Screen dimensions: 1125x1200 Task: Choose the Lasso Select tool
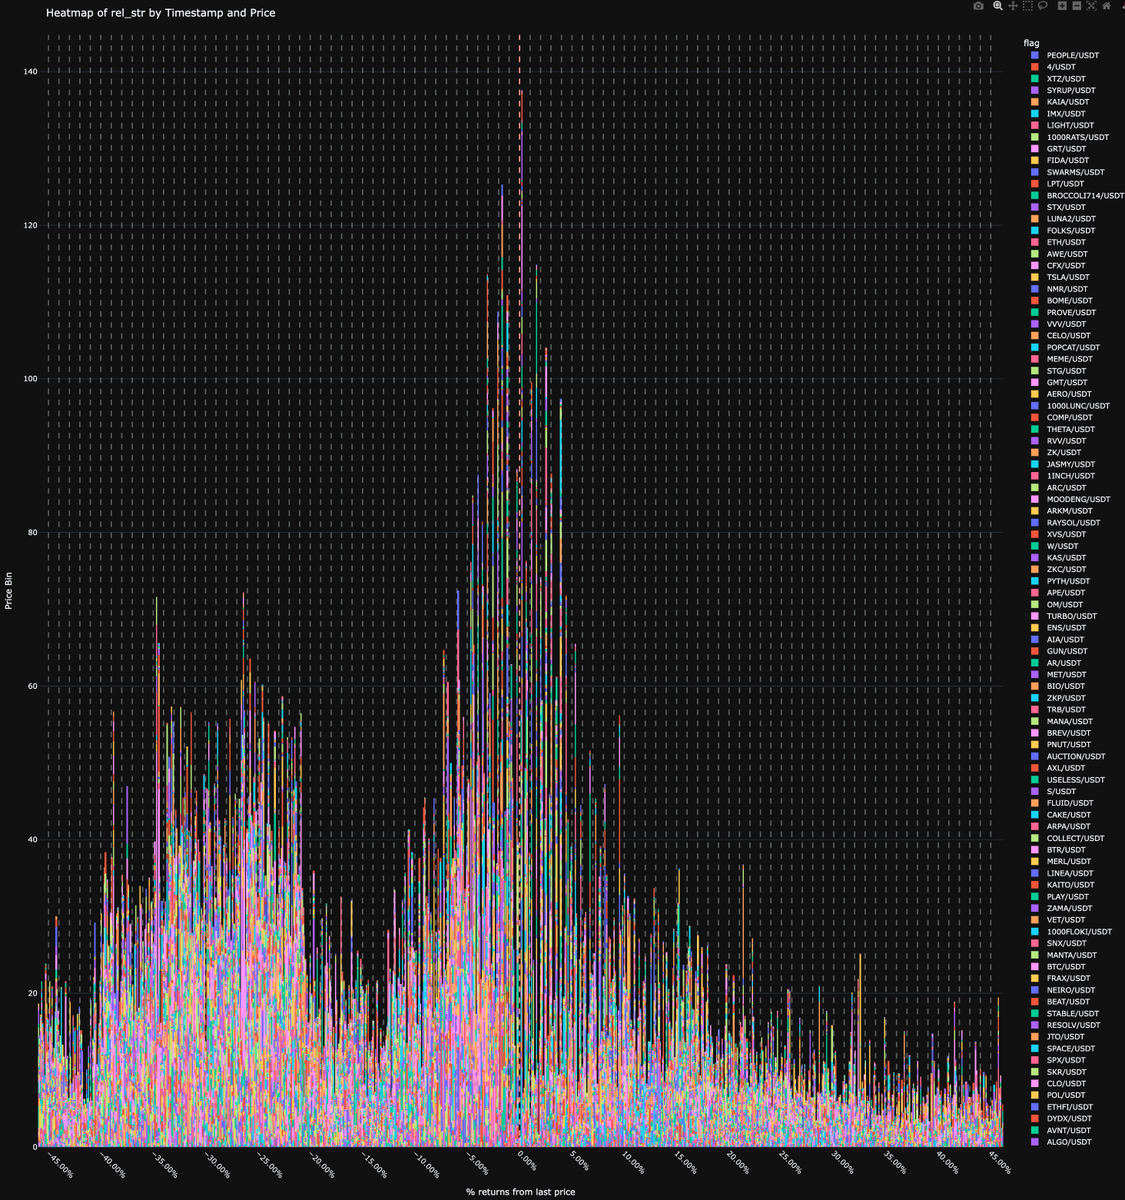point(1043,6)
